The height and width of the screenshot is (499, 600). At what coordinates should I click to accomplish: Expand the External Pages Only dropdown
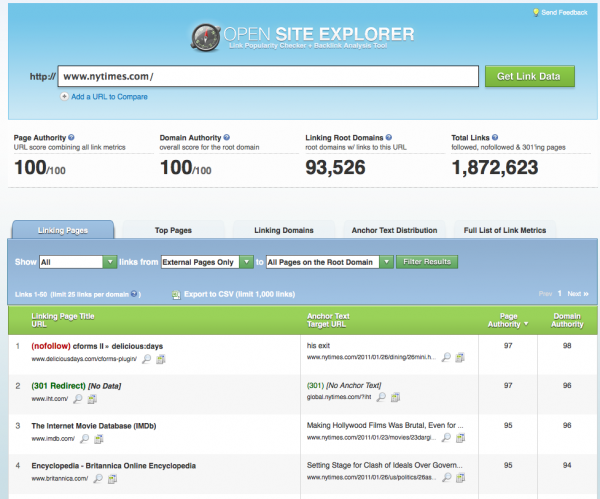point(206,262)
